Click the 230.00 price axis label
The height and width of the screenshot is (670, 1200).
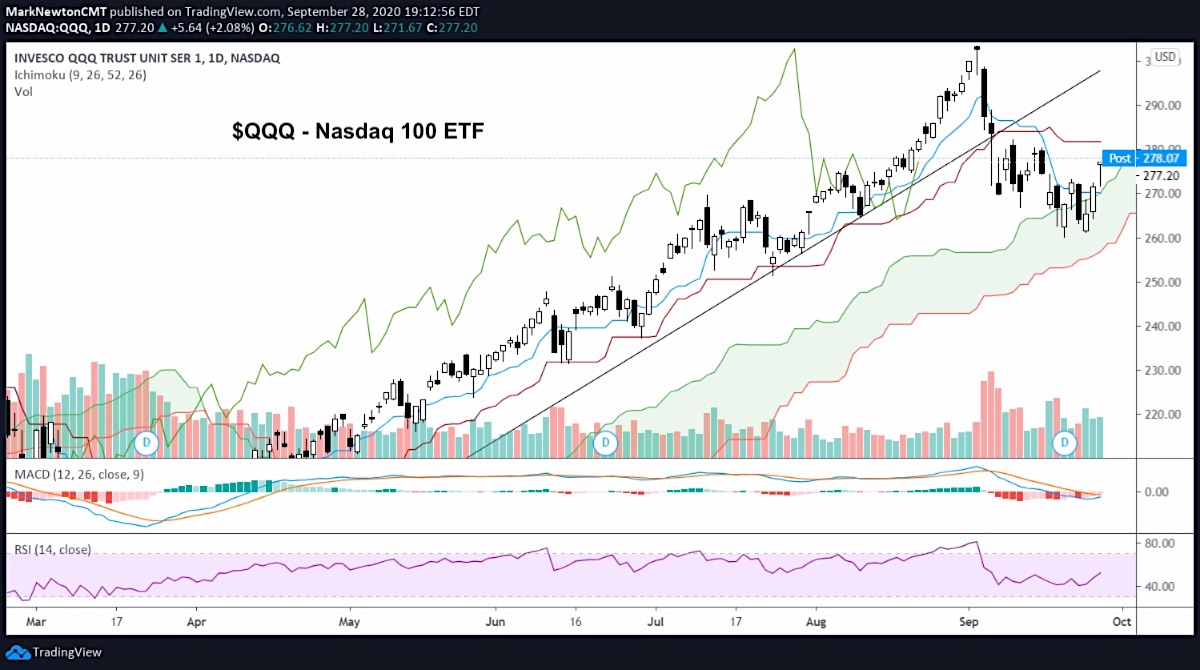[1160, 370]
